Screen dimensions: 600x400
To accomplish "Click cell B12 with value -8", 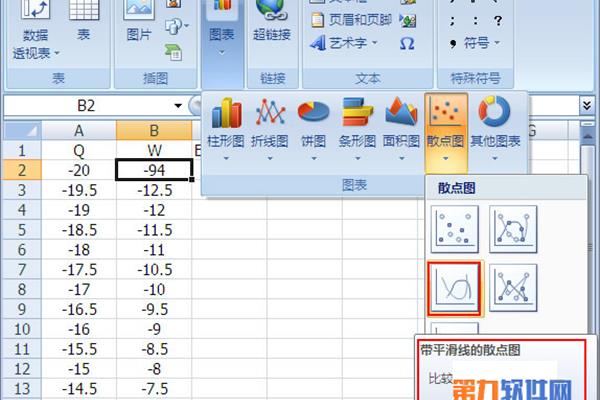I will pyautogui.click(x=154, y=369).
